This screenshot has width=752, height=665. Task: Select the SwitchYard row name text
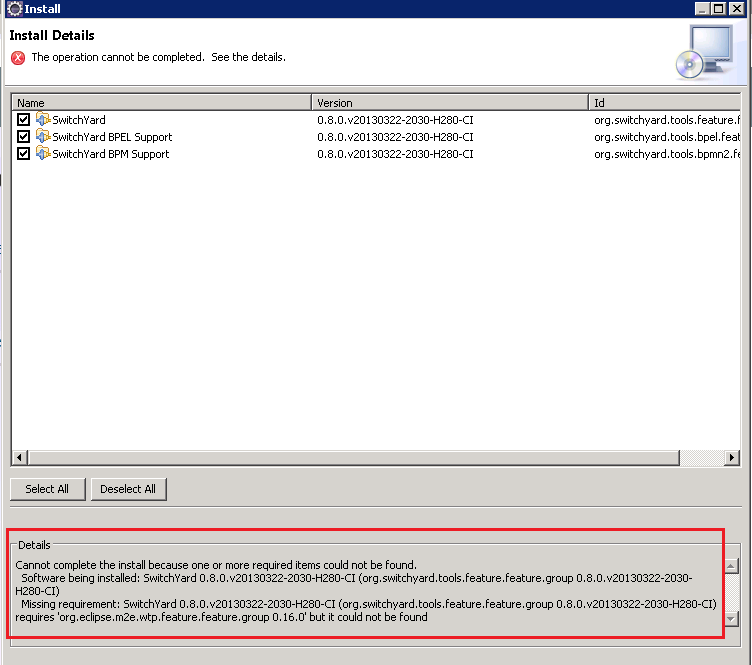79,120
